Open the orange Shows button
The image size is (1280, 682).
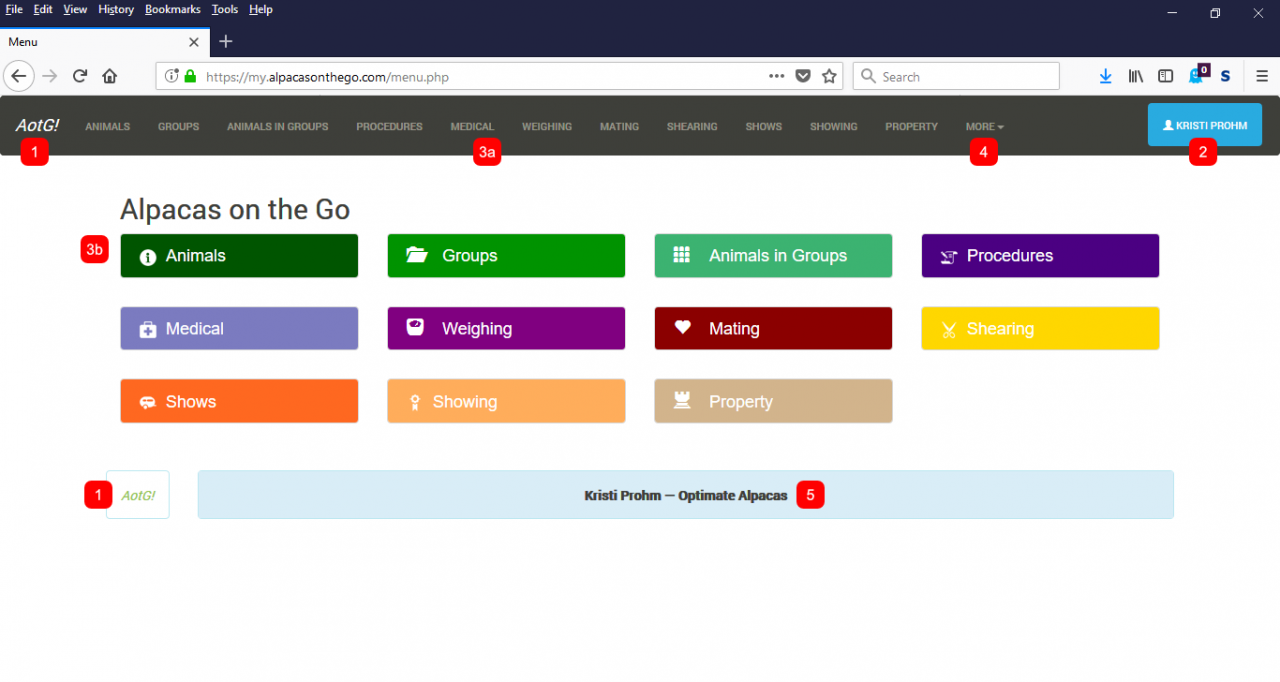point(239,402)
